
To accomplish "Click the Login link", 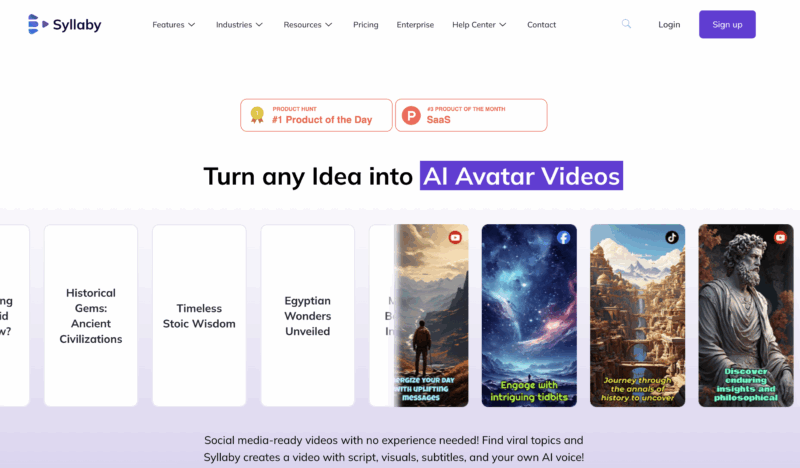I will coord(669,24).
